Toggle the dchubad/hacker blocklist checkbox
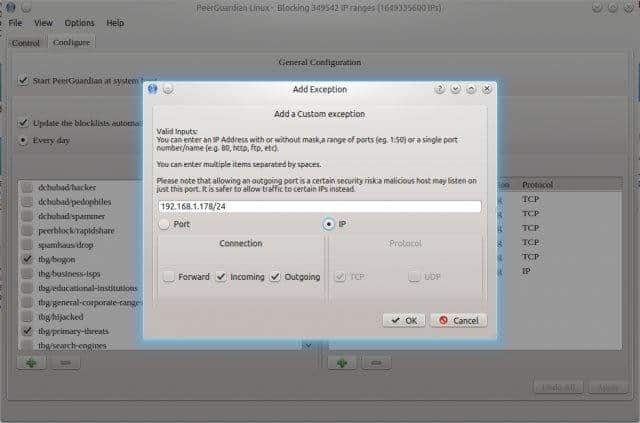Viewport: 640px width, 423px height. 27,187
